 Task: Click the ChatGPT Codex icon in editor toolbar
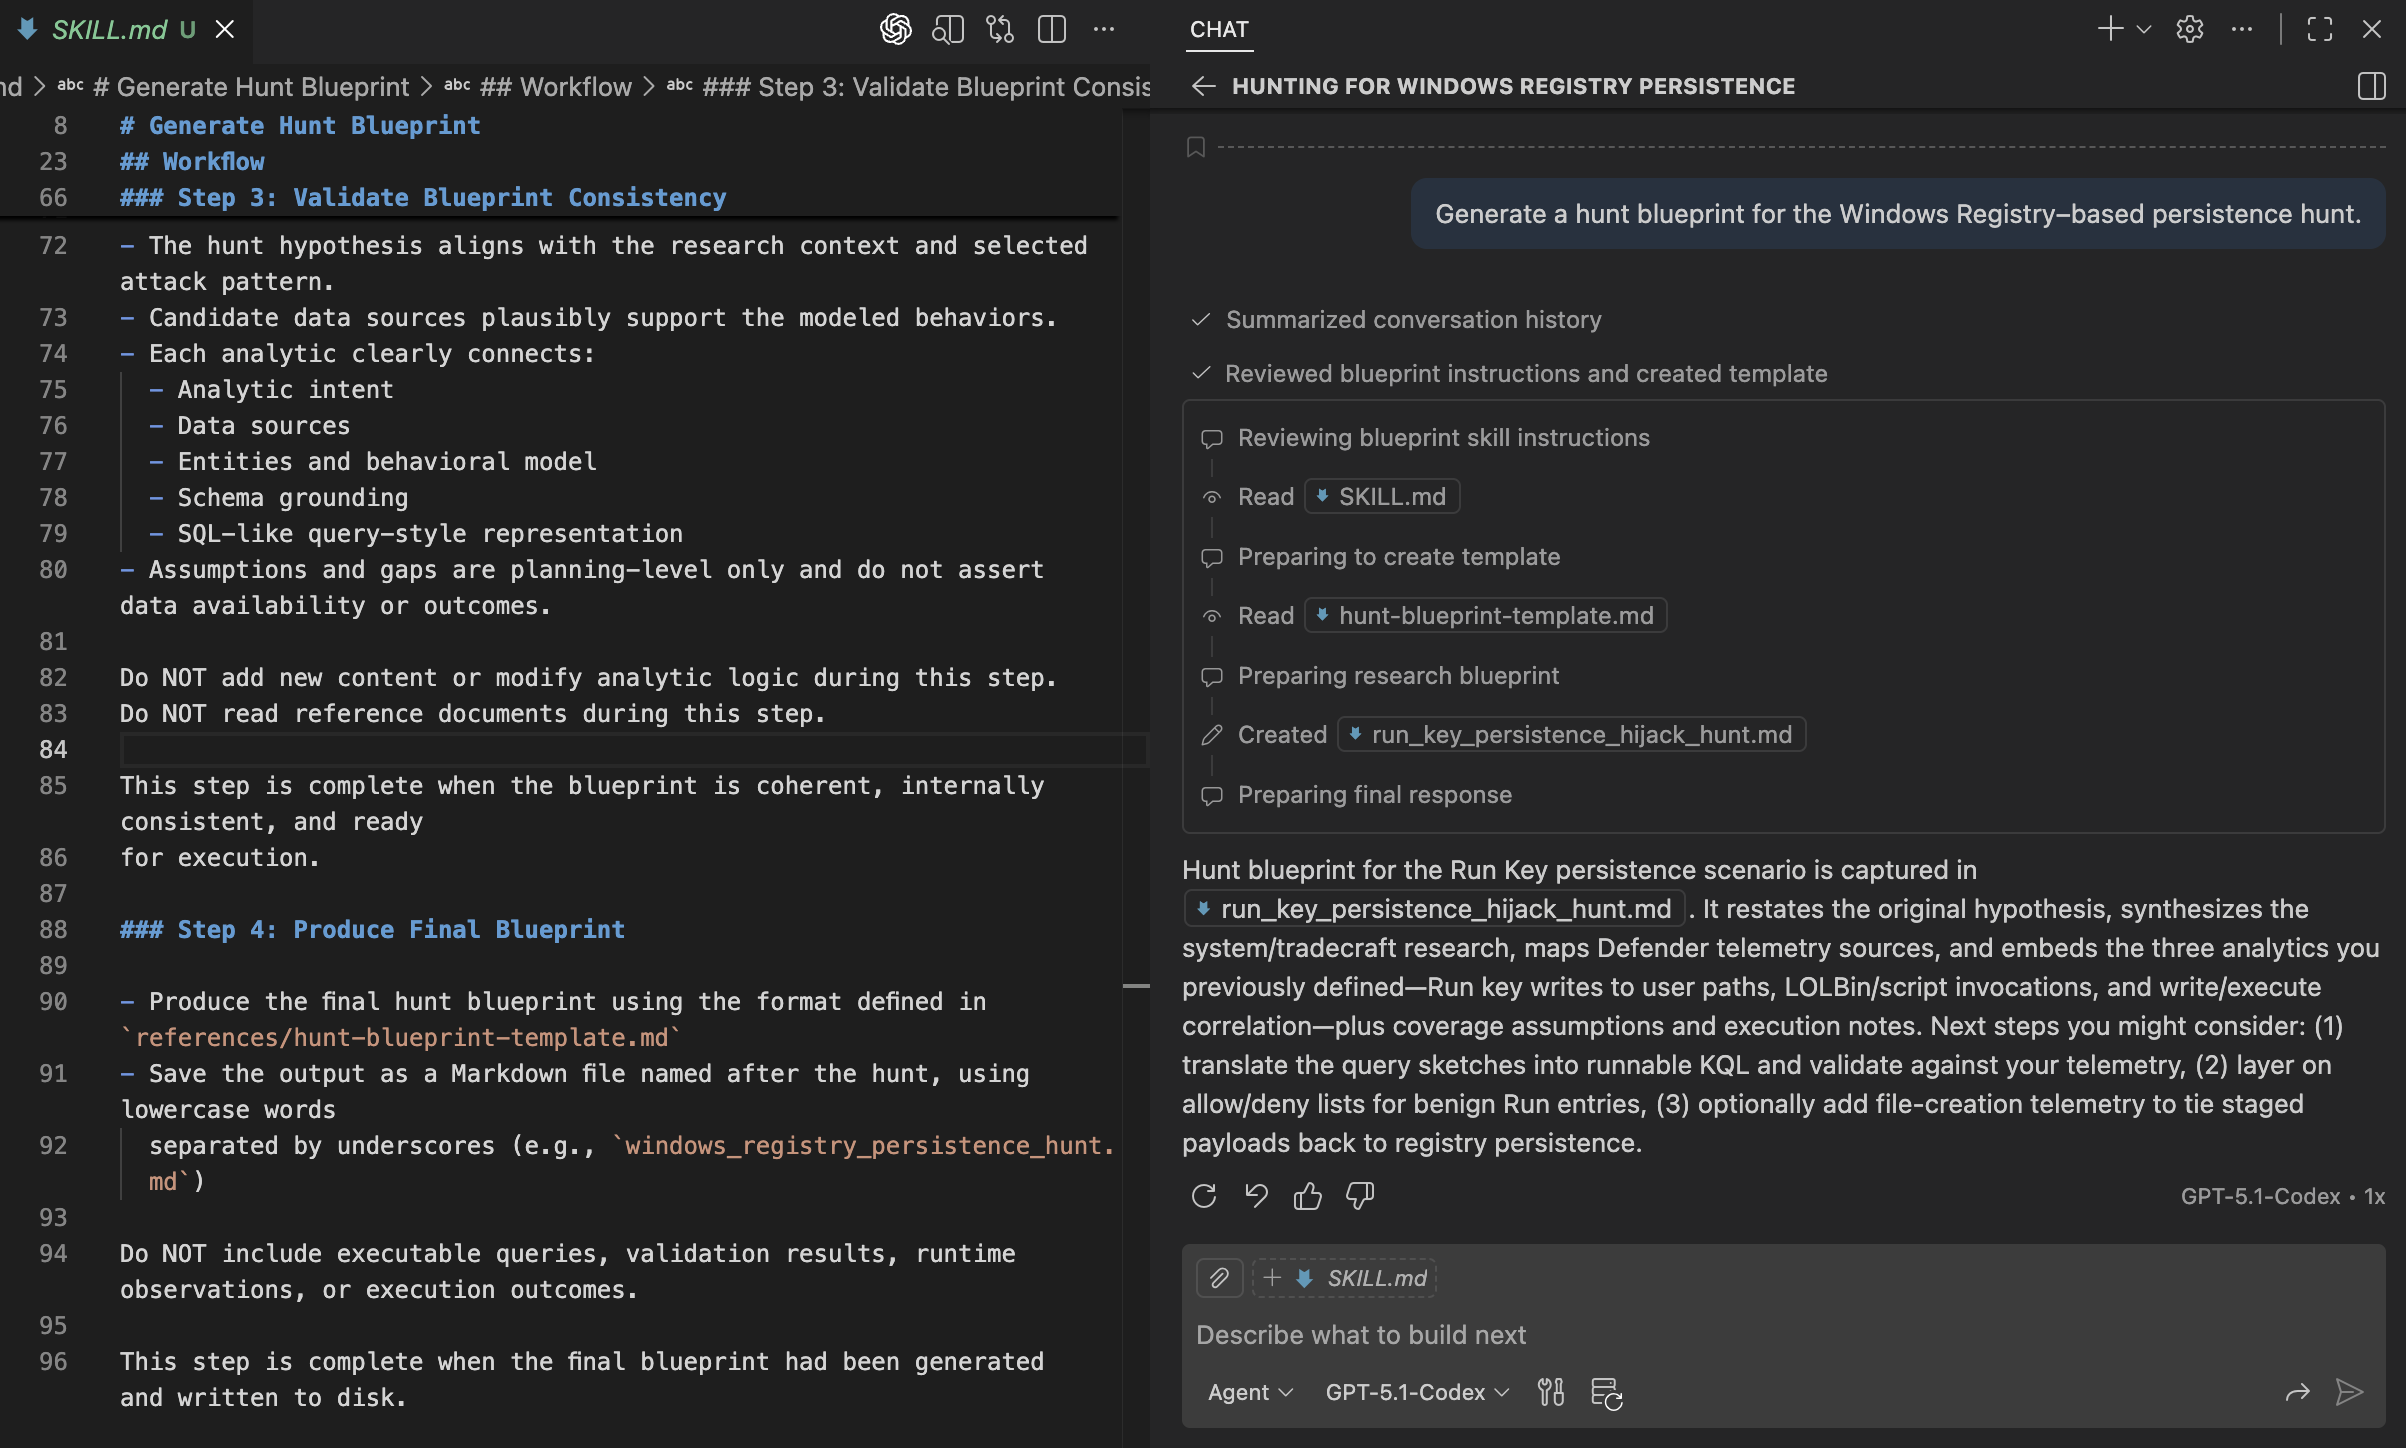tap(895, 29)
